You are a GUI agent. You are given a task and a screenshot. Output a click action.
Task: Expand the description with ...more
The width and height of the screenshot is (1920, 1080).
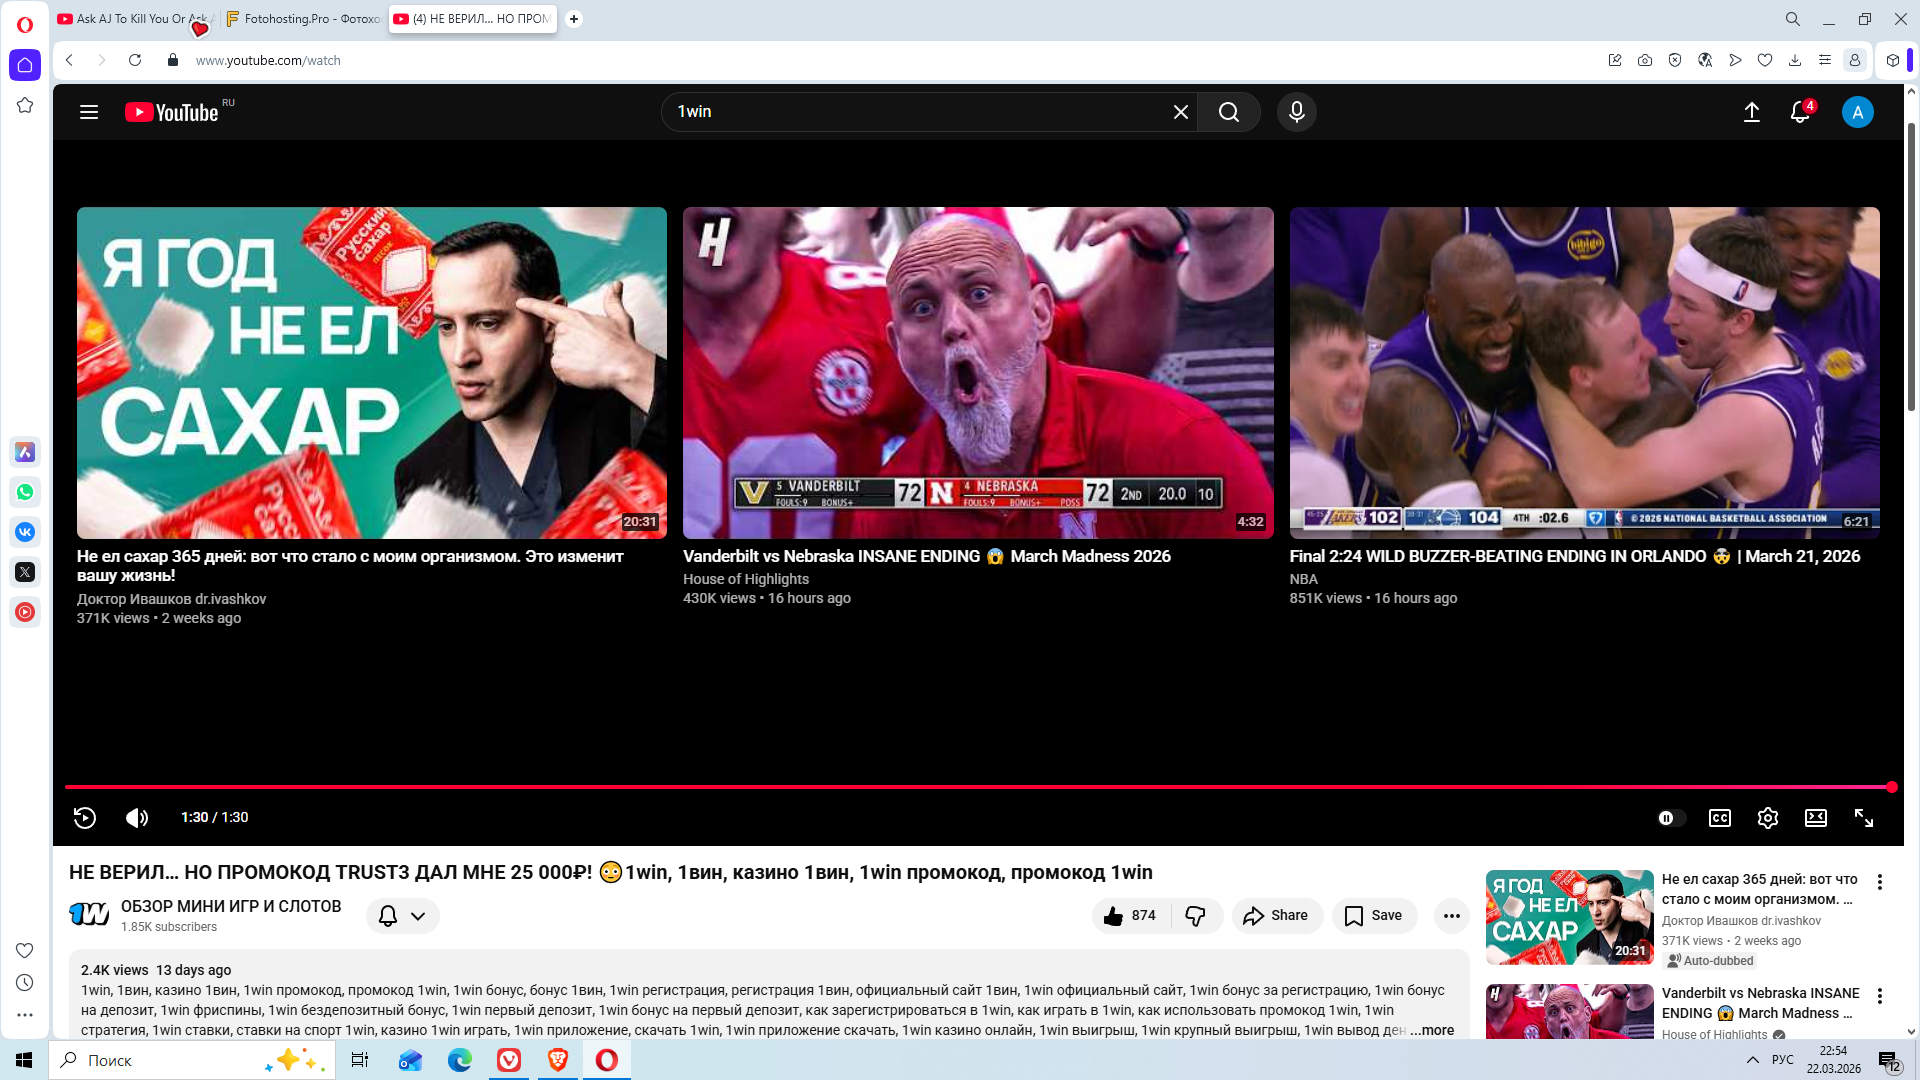click(1432, 1030)
